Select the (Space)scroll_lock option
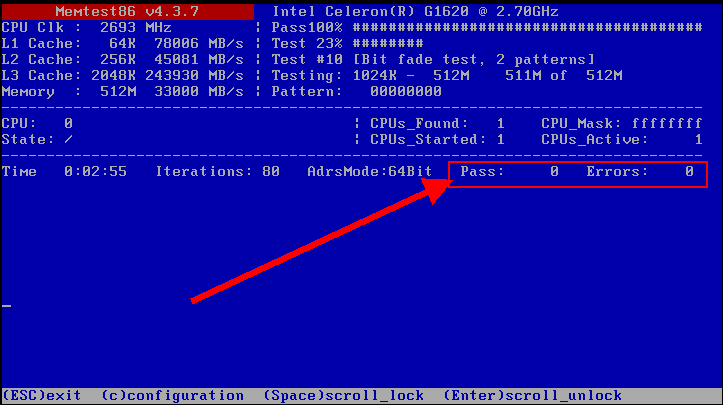The image size is (723, 405). point(343,395)
